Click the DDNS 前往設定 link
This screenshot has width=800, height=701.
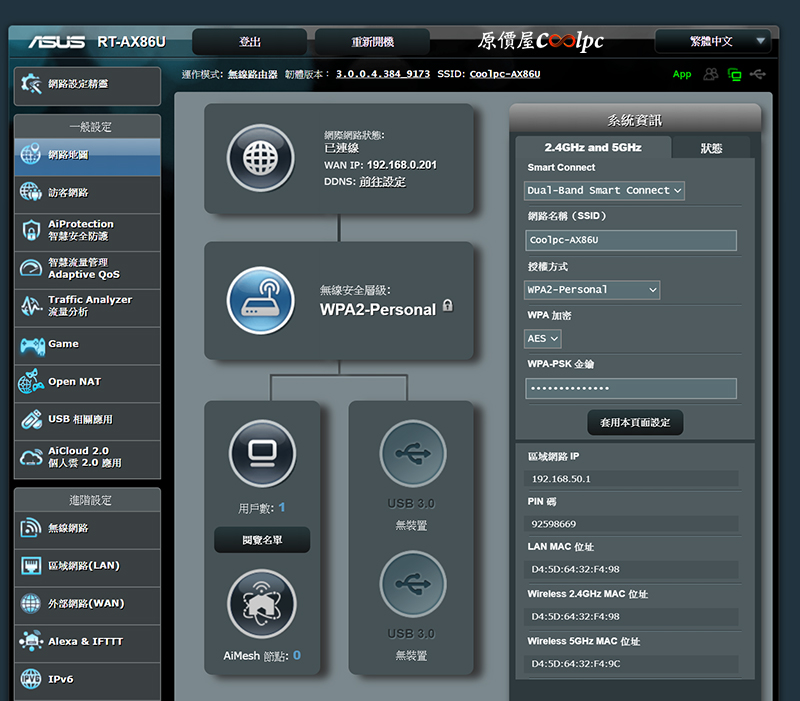[382, 182]
